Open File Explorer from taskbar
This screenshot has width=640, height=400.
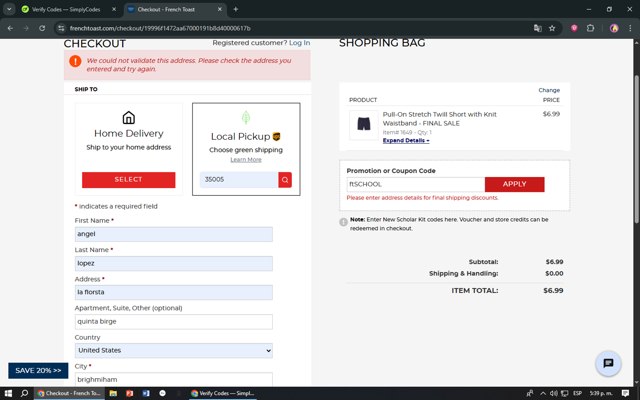(113, 393)
